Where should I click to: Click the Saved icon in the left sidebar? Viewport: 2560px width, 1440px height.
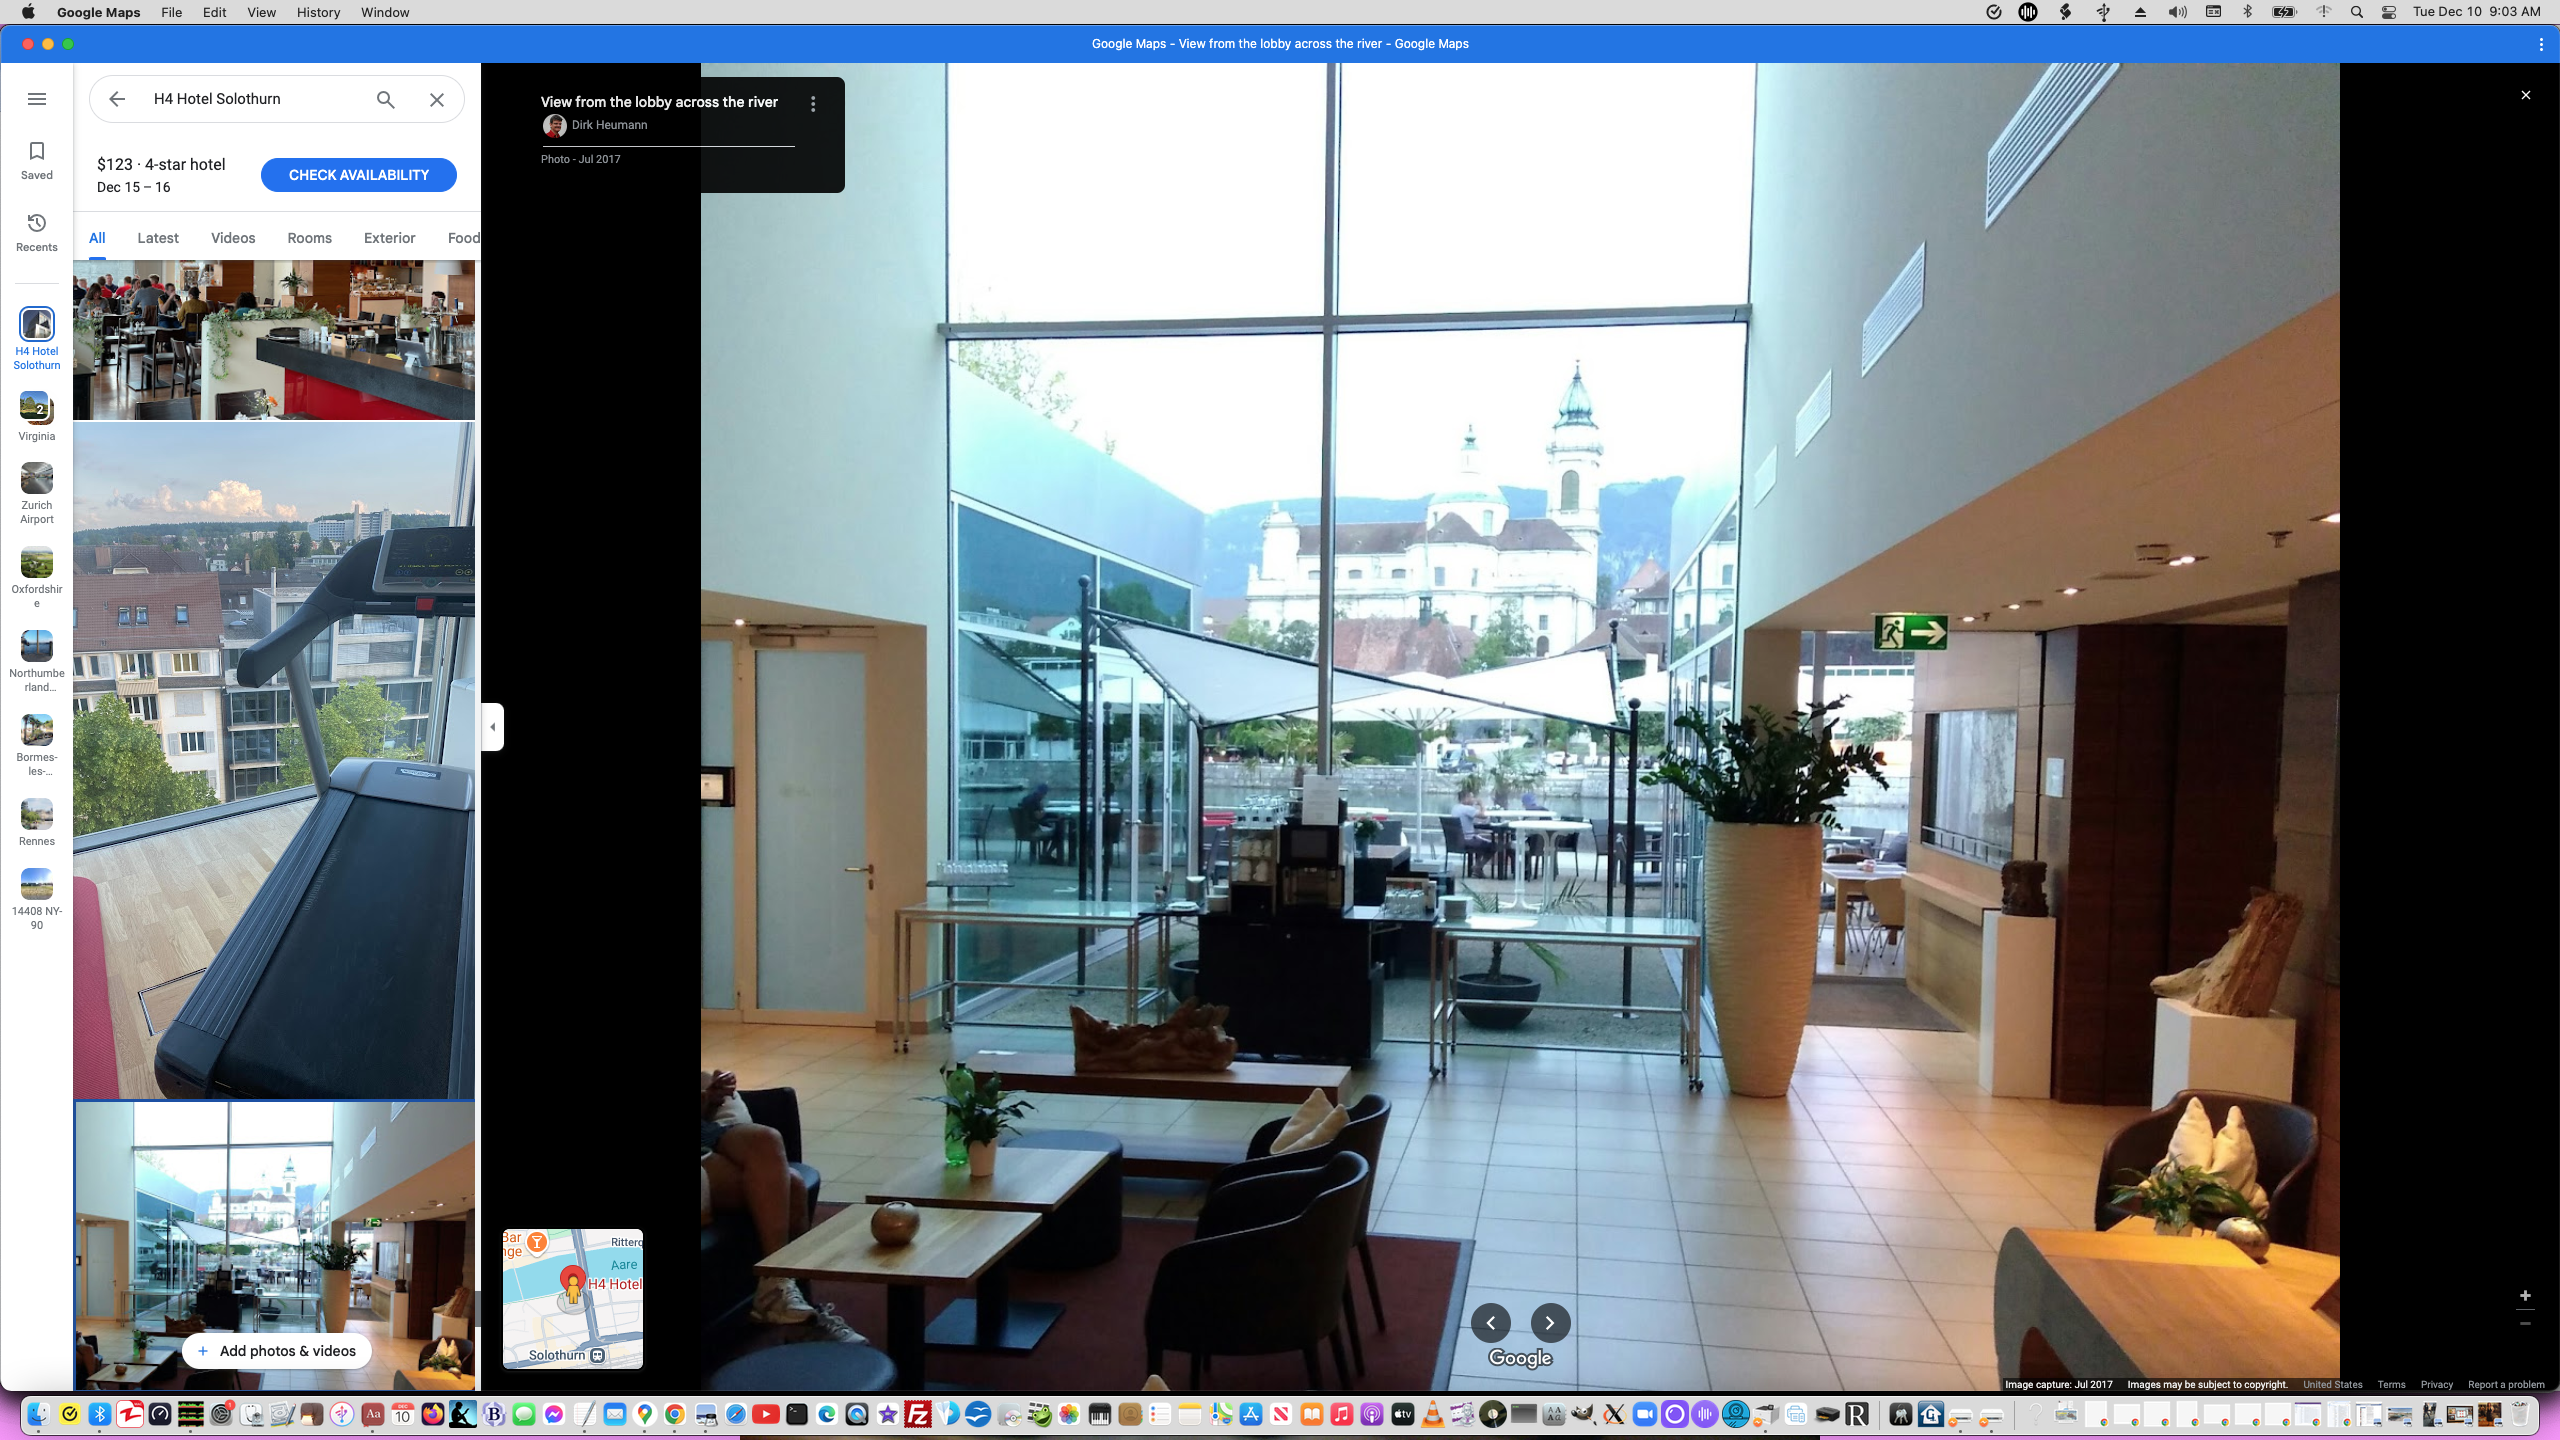tap(37, 158)
